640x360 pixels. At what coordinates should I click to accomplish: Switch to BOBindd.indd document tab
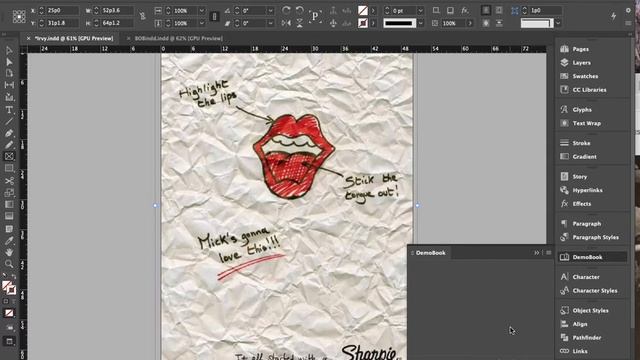[179, 38]
